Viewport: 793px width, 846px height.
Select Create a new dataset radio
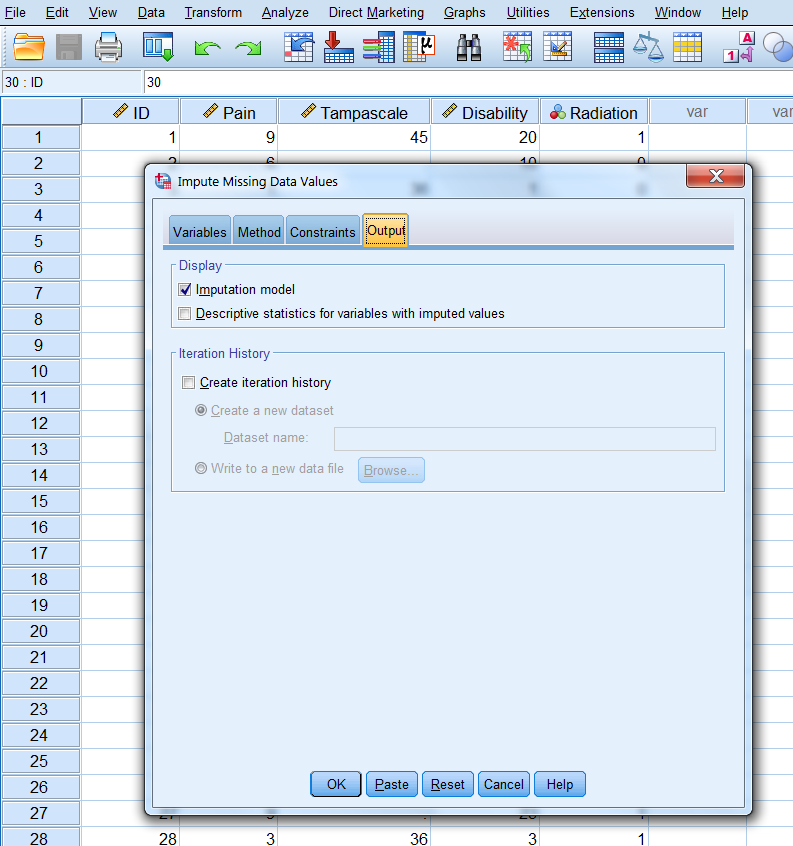pyautogui.click(x=201, y=411)
